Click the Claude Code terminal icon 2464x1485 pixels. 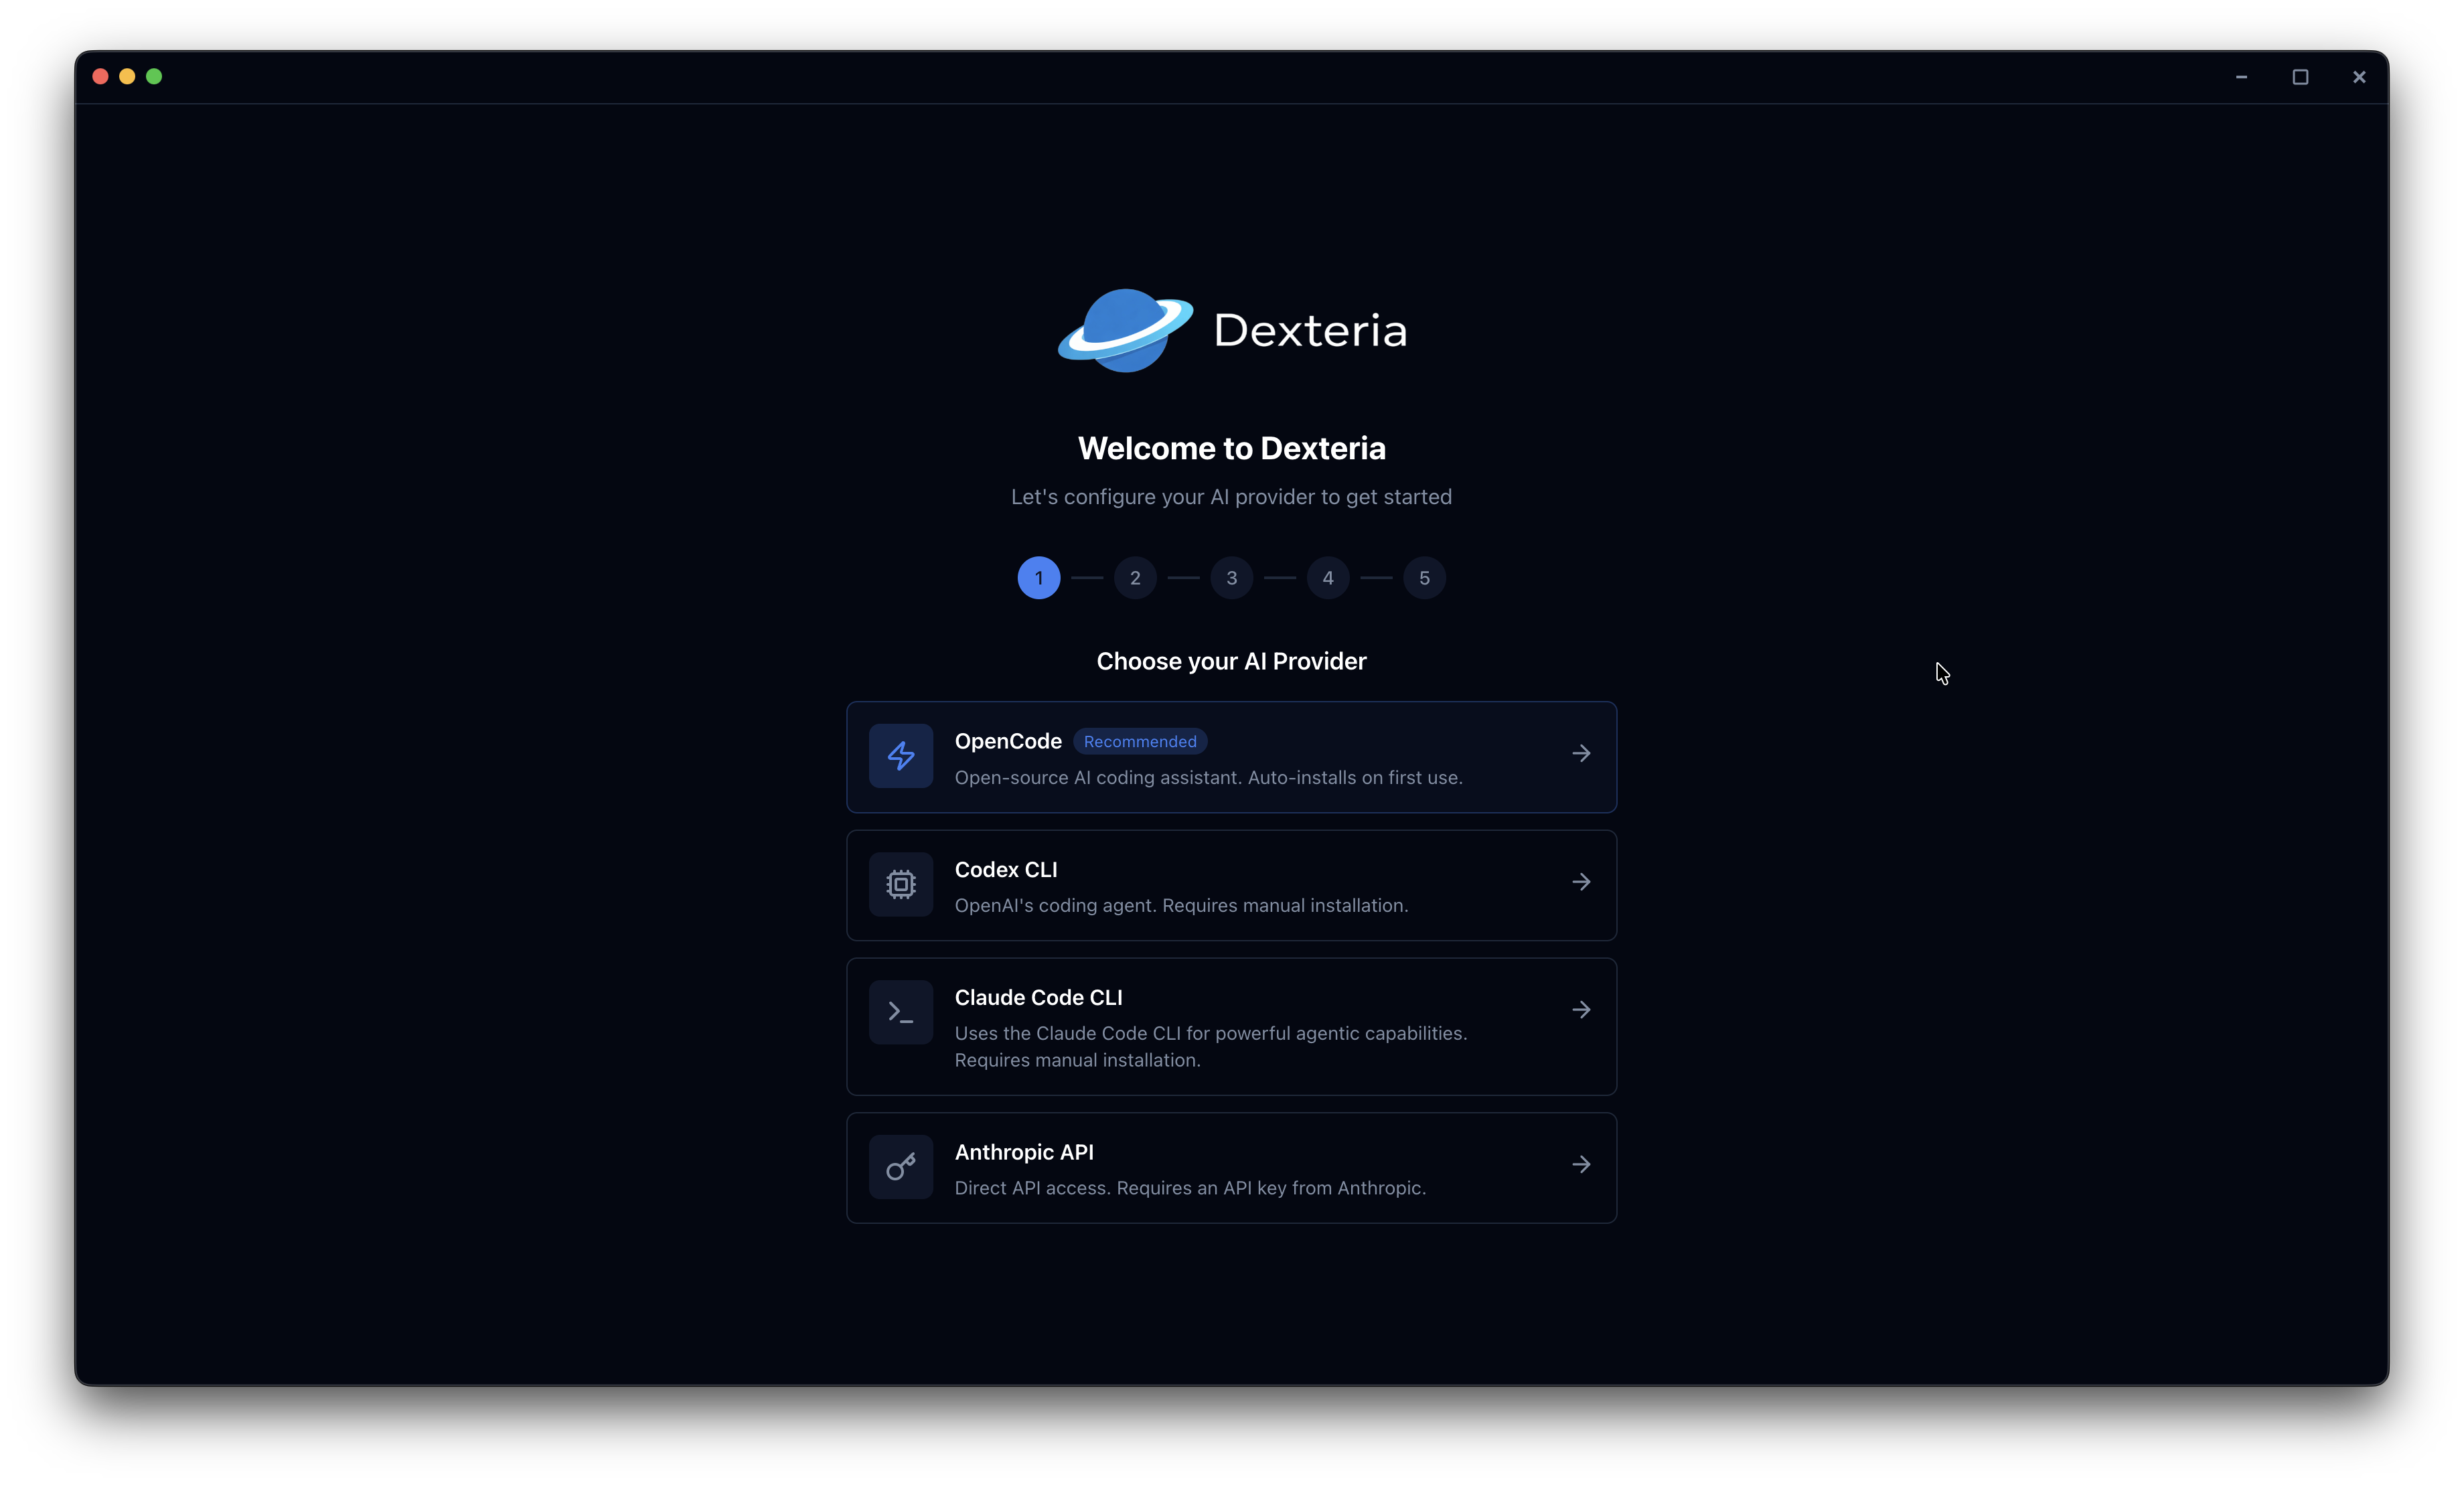pos(900,1011)
